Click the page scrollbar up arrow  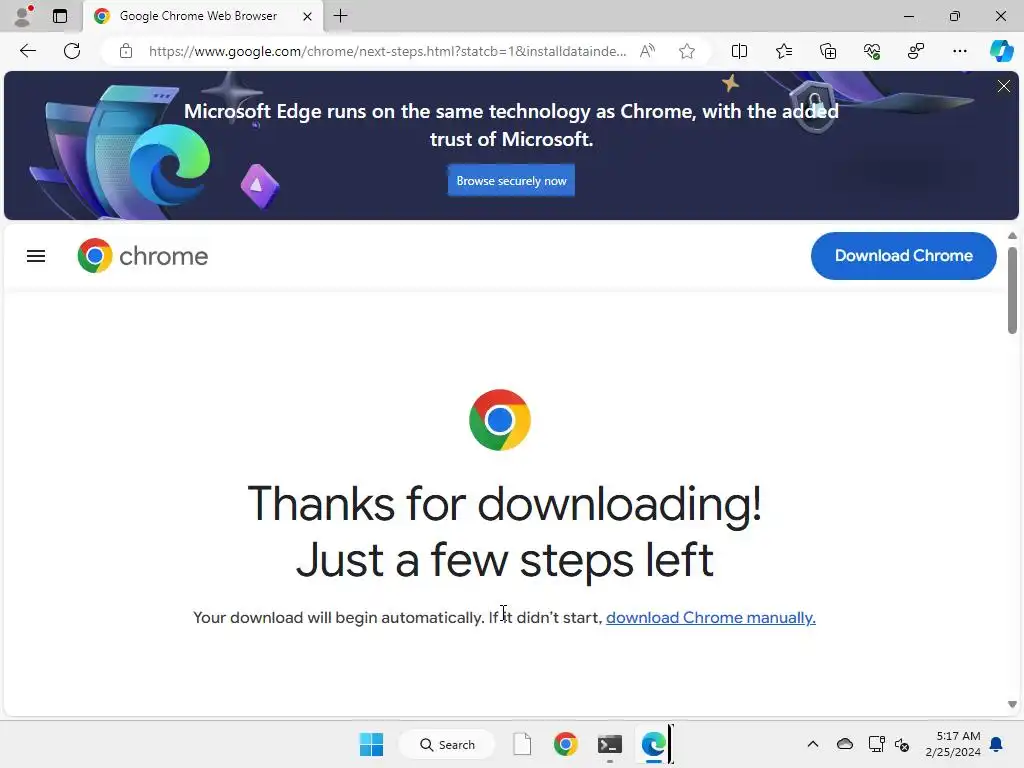[1012, 236]
